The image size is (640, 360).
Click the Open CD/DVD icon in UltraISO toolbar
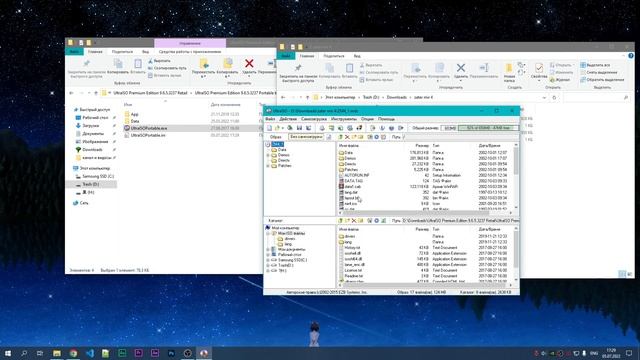[290, 128]
